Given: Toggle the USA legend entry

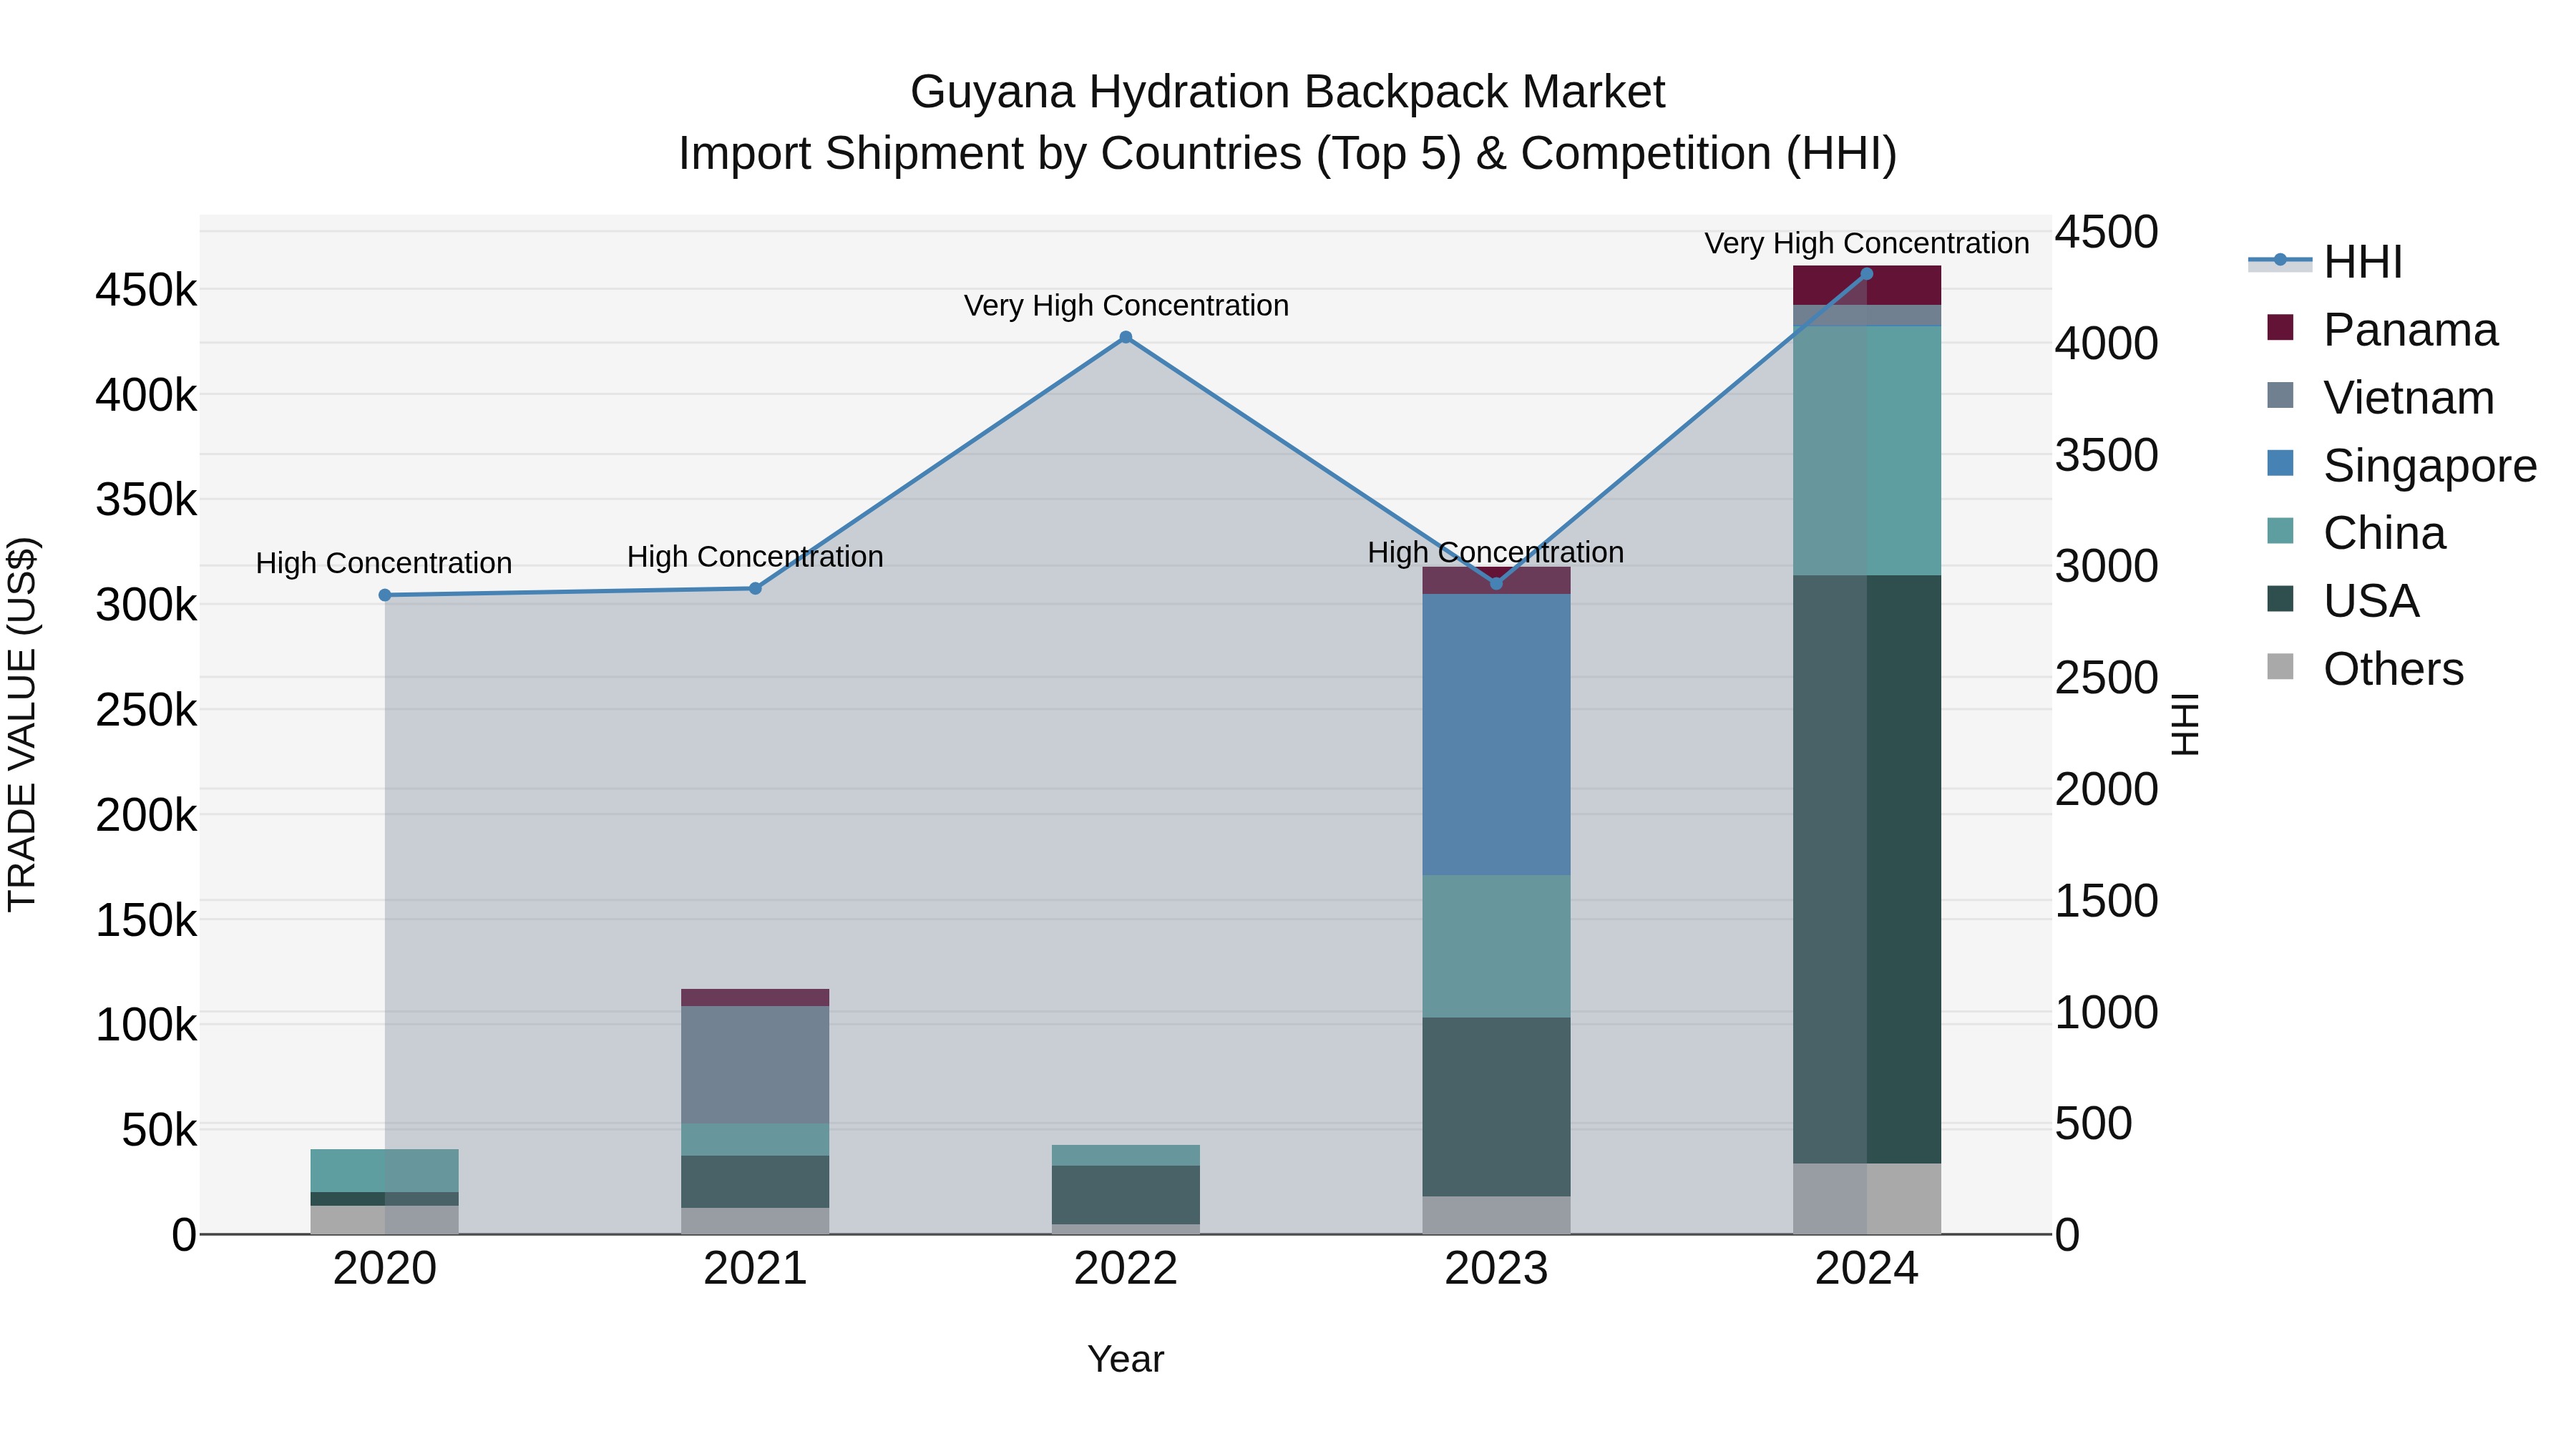Looking at the screenshot, I should [x=2343, y=601].
